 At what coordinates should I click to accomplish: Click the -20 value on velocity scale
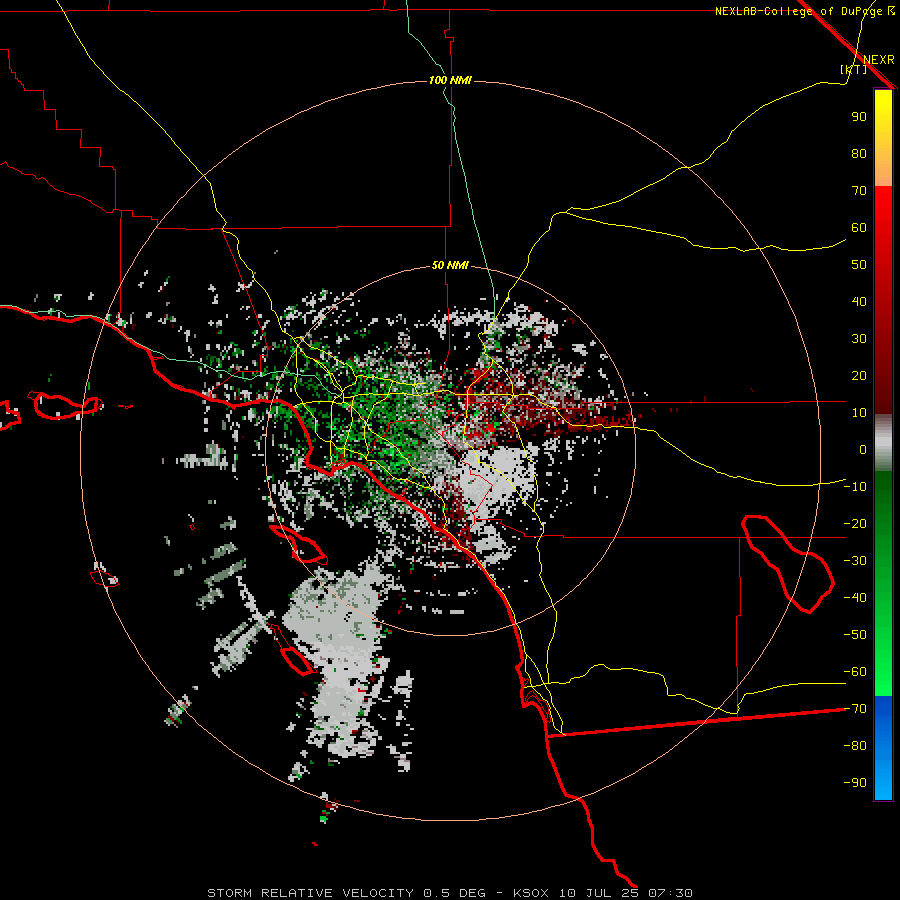[855, 524]
